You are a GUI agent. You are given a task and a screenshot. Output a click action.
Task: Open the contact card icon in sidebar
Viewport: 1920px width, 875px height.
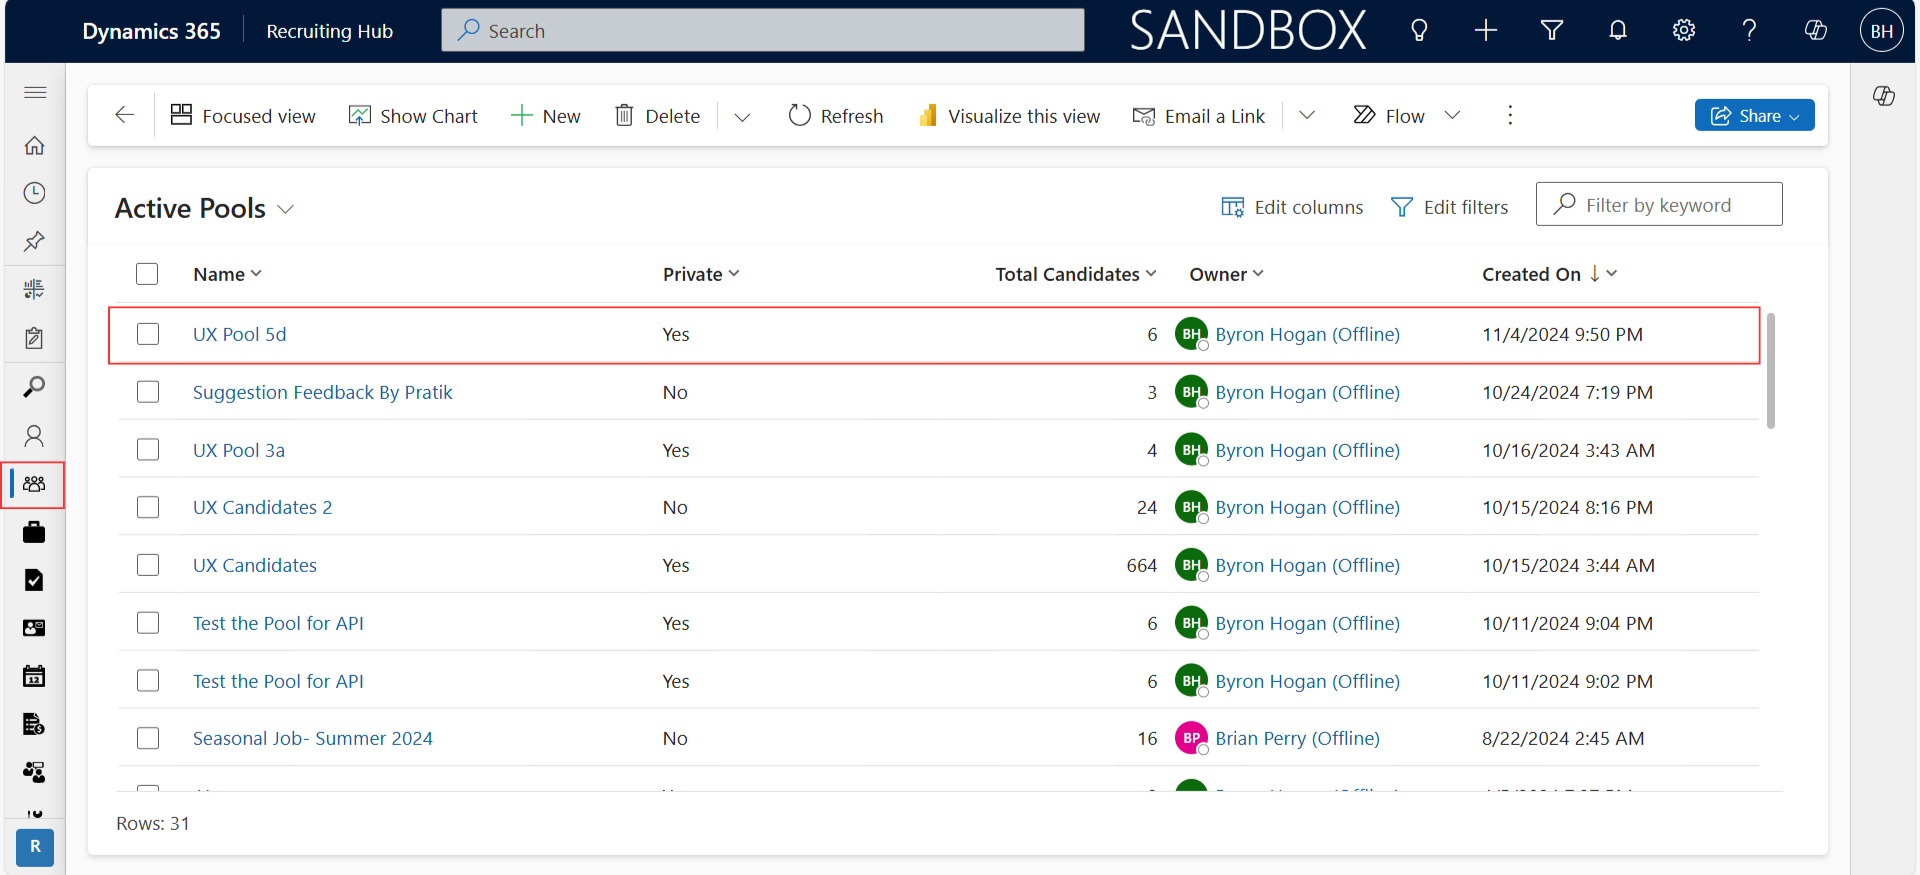[x=35, y=628]
